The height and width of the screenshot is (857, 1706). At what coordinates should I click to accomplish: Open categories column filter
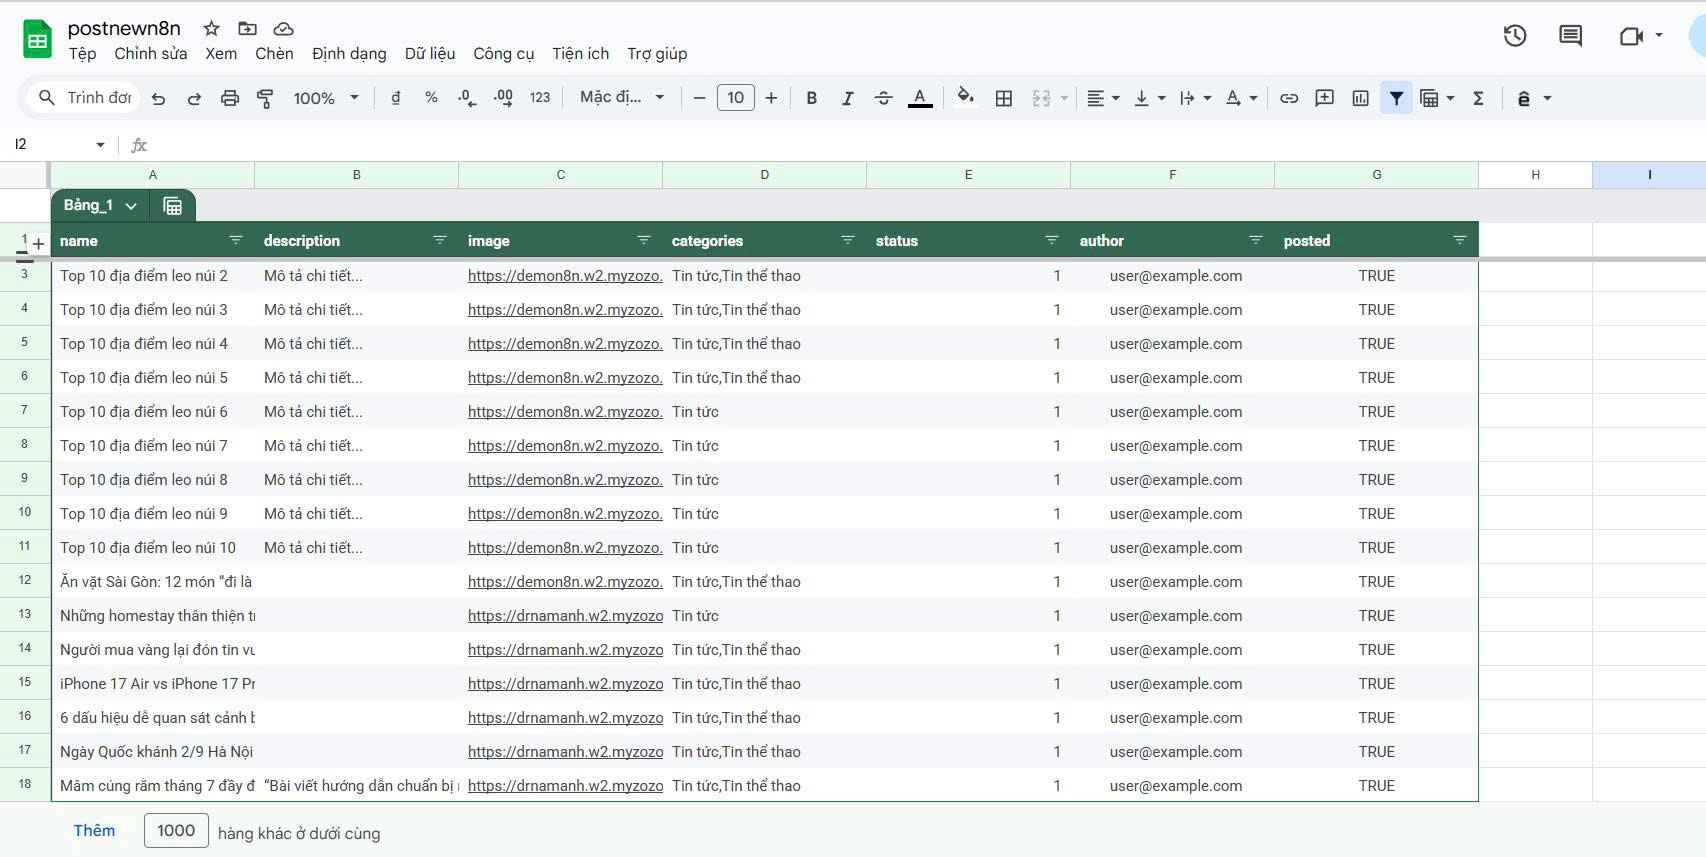(848, 240)
